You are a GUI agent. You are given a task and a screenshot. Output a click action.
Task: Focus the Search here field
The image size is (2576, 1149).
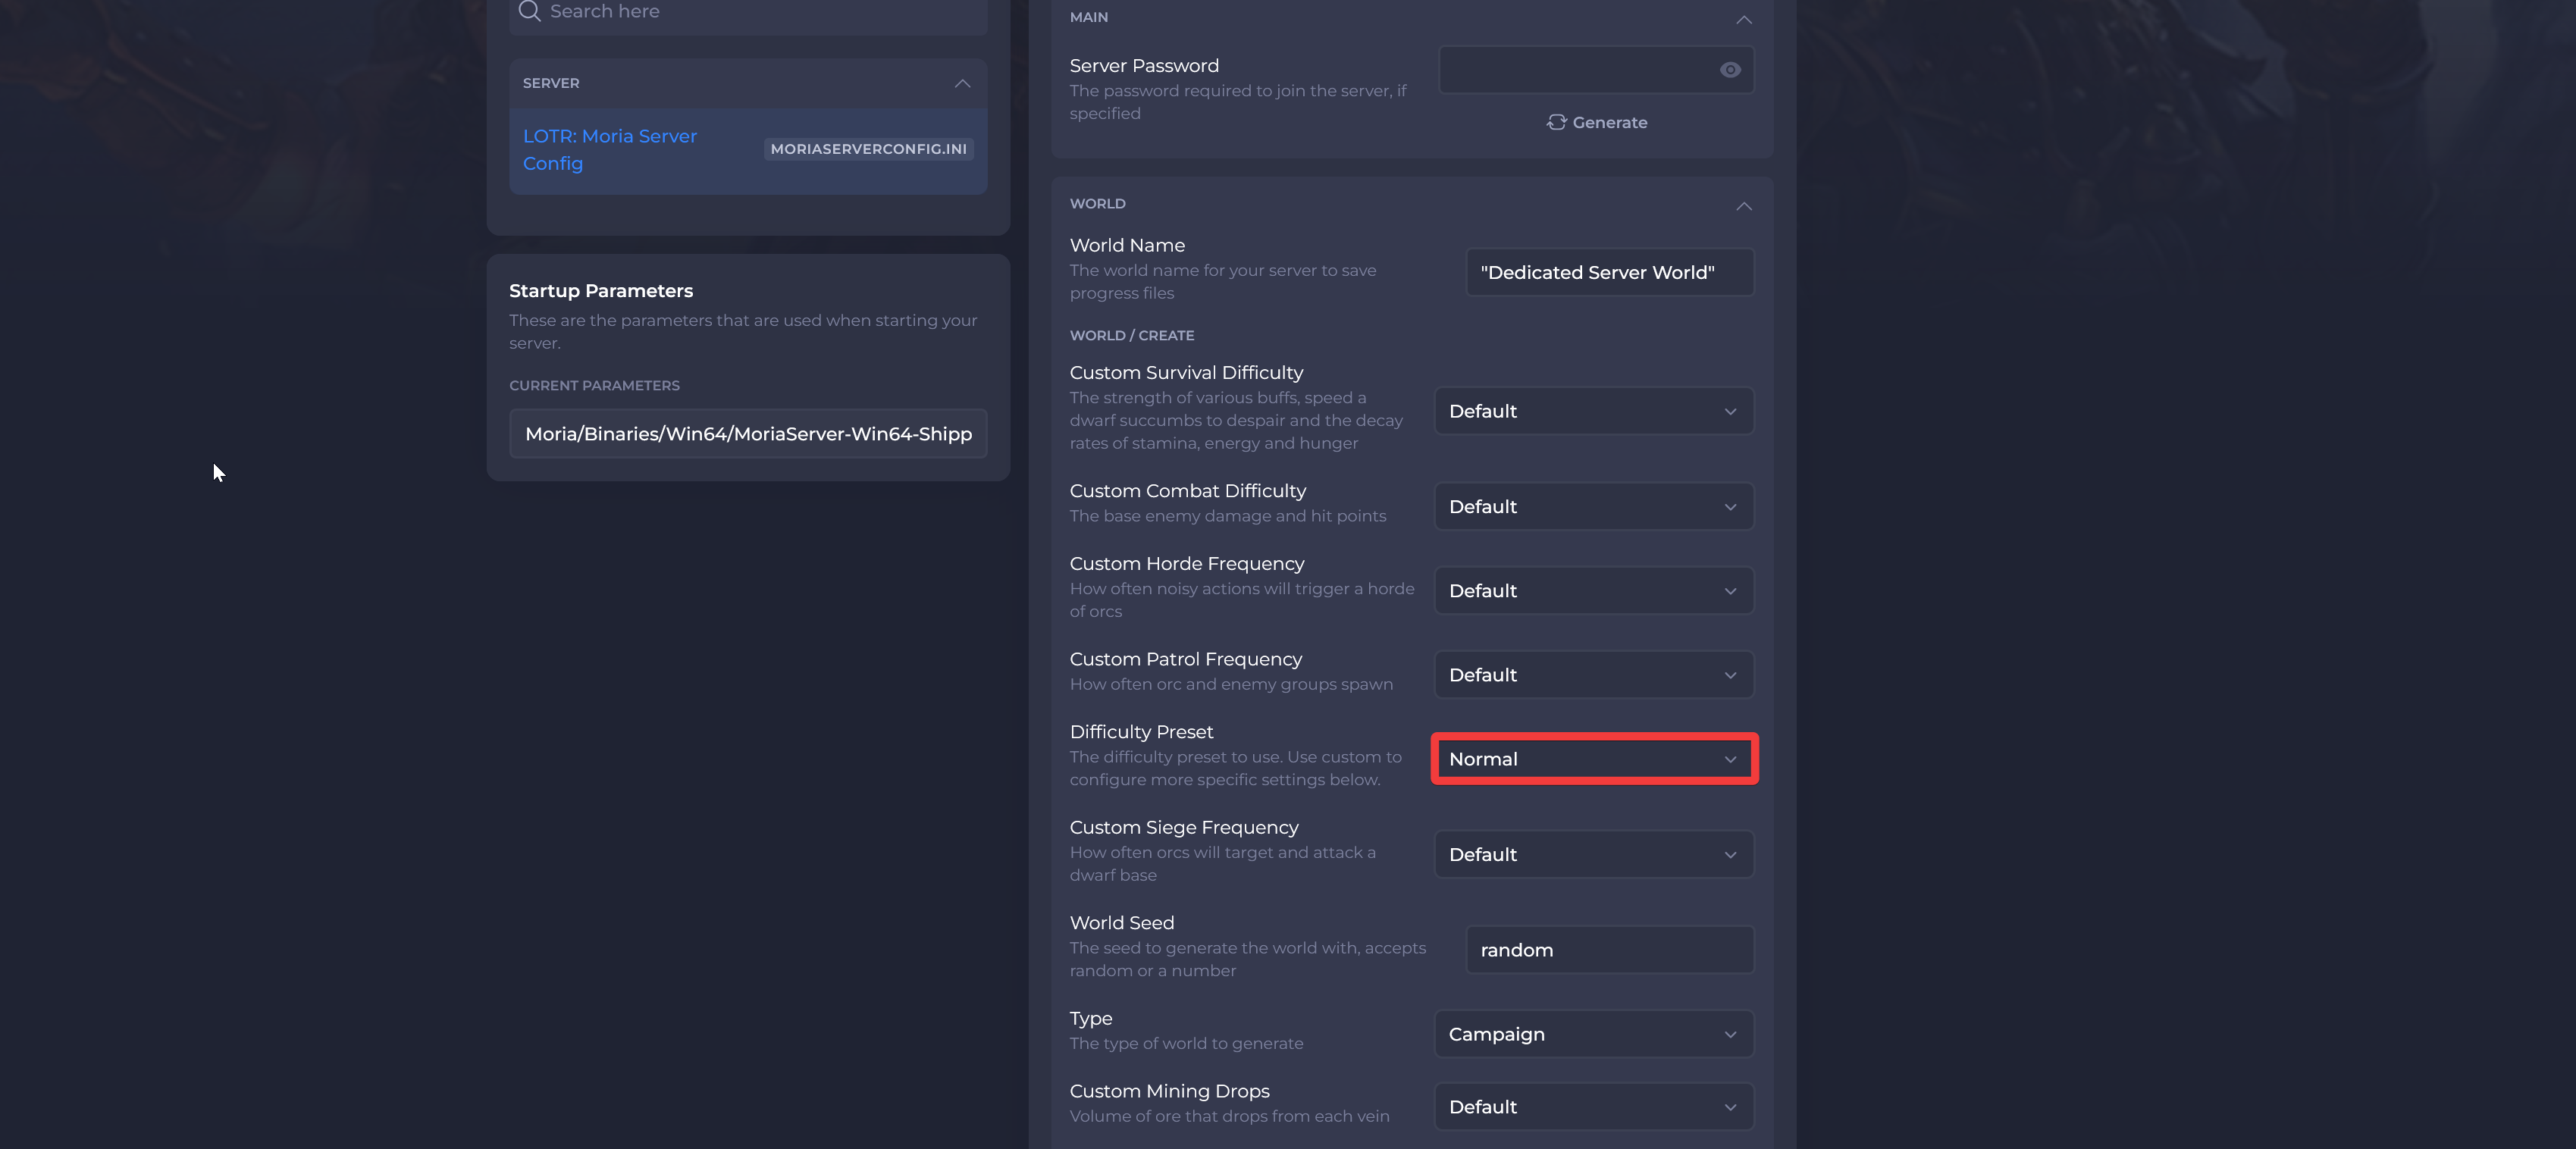[x=748, y=13]
